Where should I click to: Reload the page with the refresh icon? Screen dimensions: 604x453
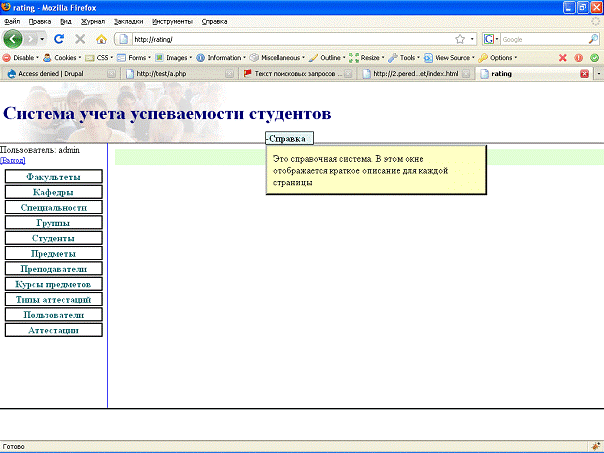[59, 39]
